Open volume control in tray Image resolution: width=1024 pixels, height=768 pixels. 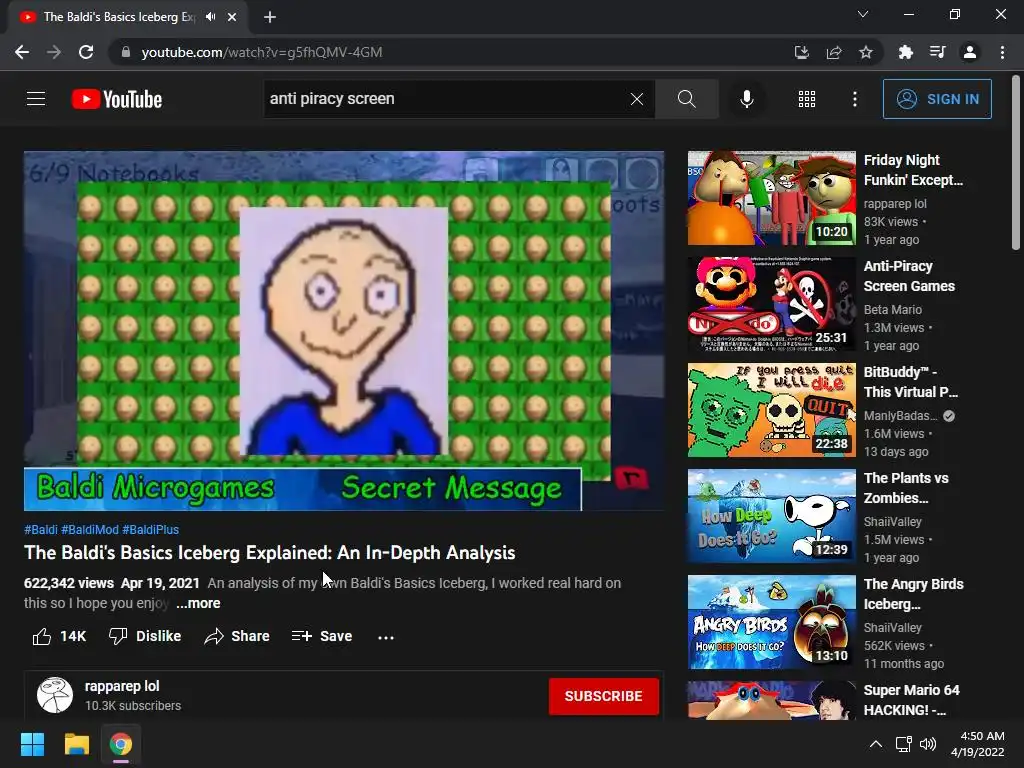click(928, 744)
